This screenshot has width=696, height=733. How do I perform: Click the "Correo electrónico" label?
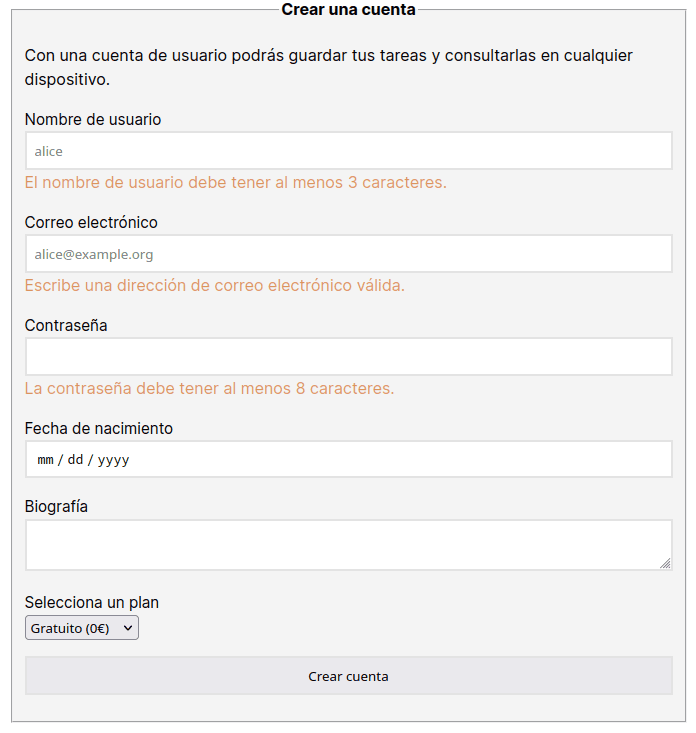[91, 222]
